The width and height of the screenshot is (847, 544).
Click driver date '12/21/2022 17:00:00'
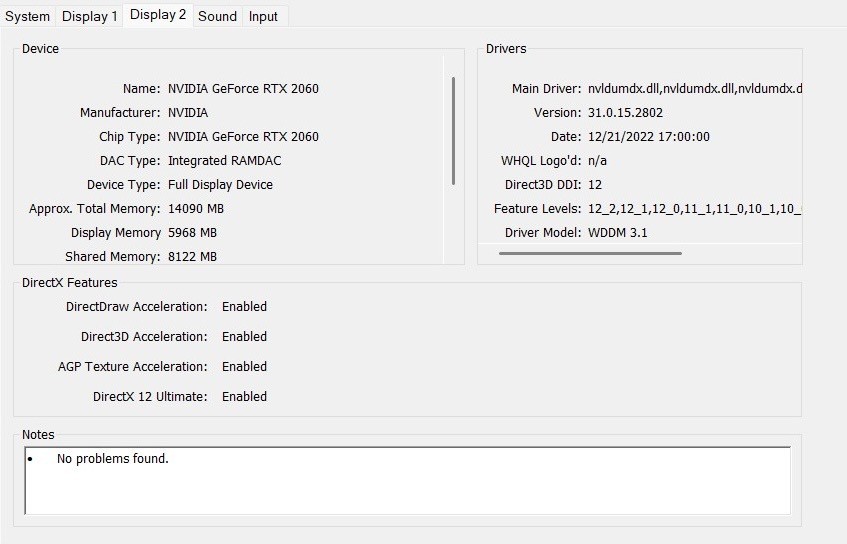coord(649,137)
